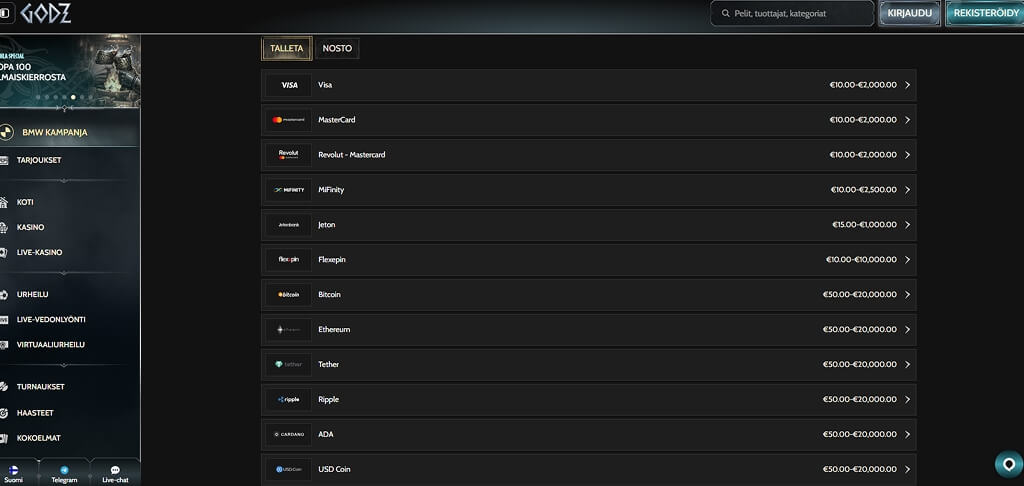Open the floating chat bubble icon
This screenshot has width=1024, height=486.
click(1009, 464)
